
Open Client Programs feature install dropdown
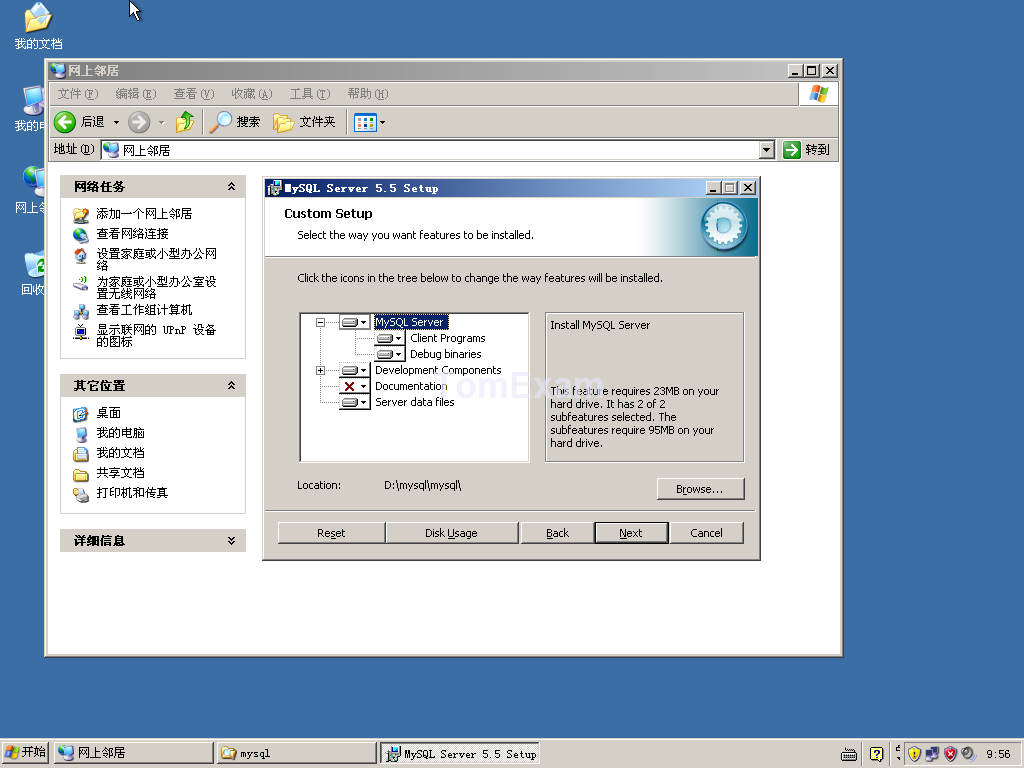tap(390, 338)
